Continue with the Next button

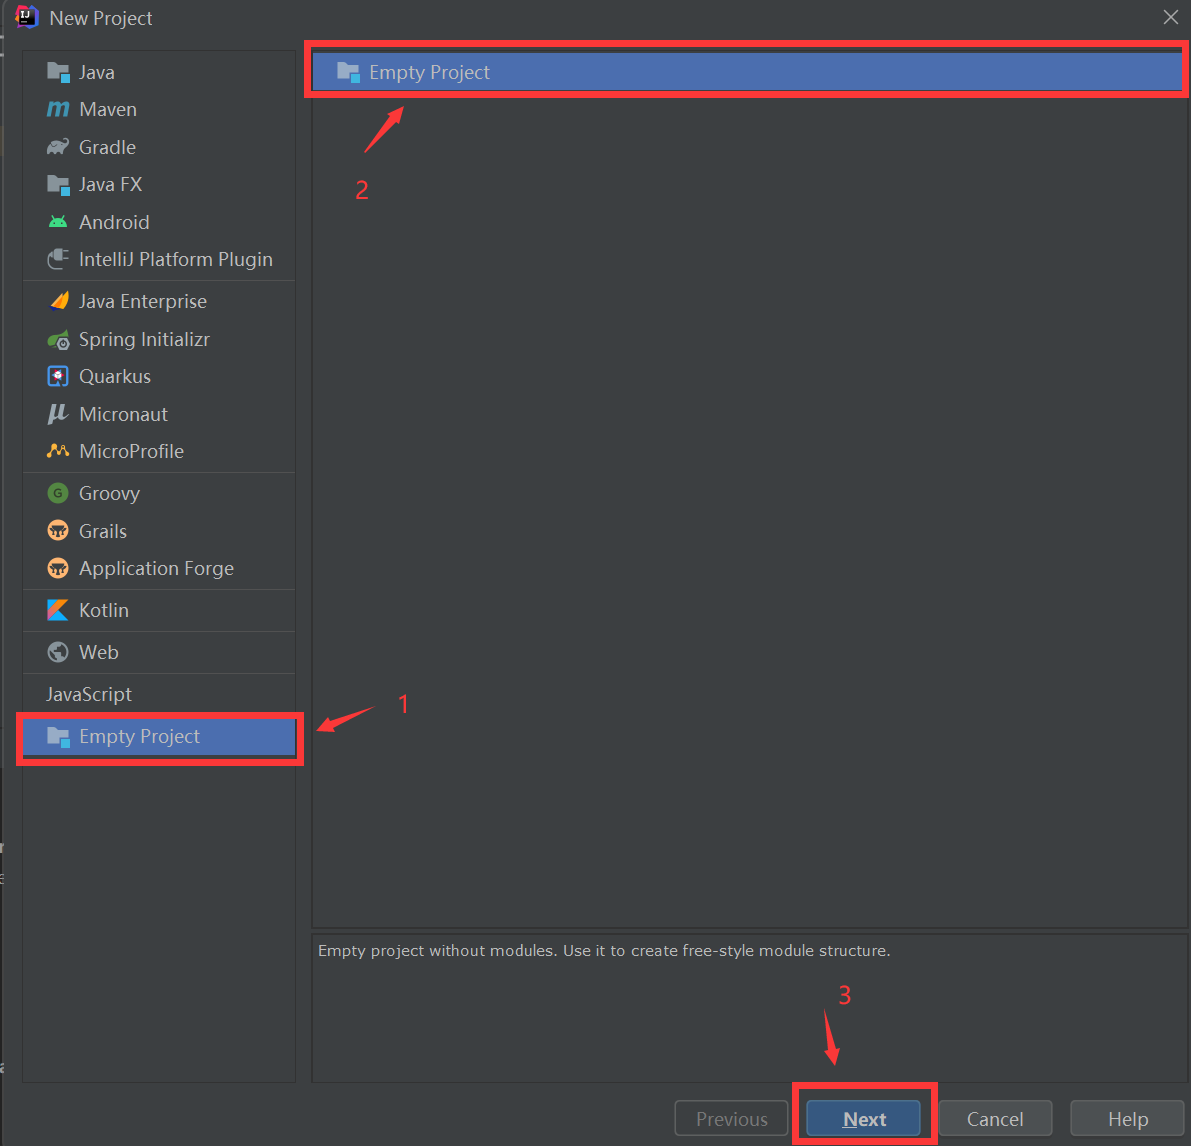(x=864, y=1119)
